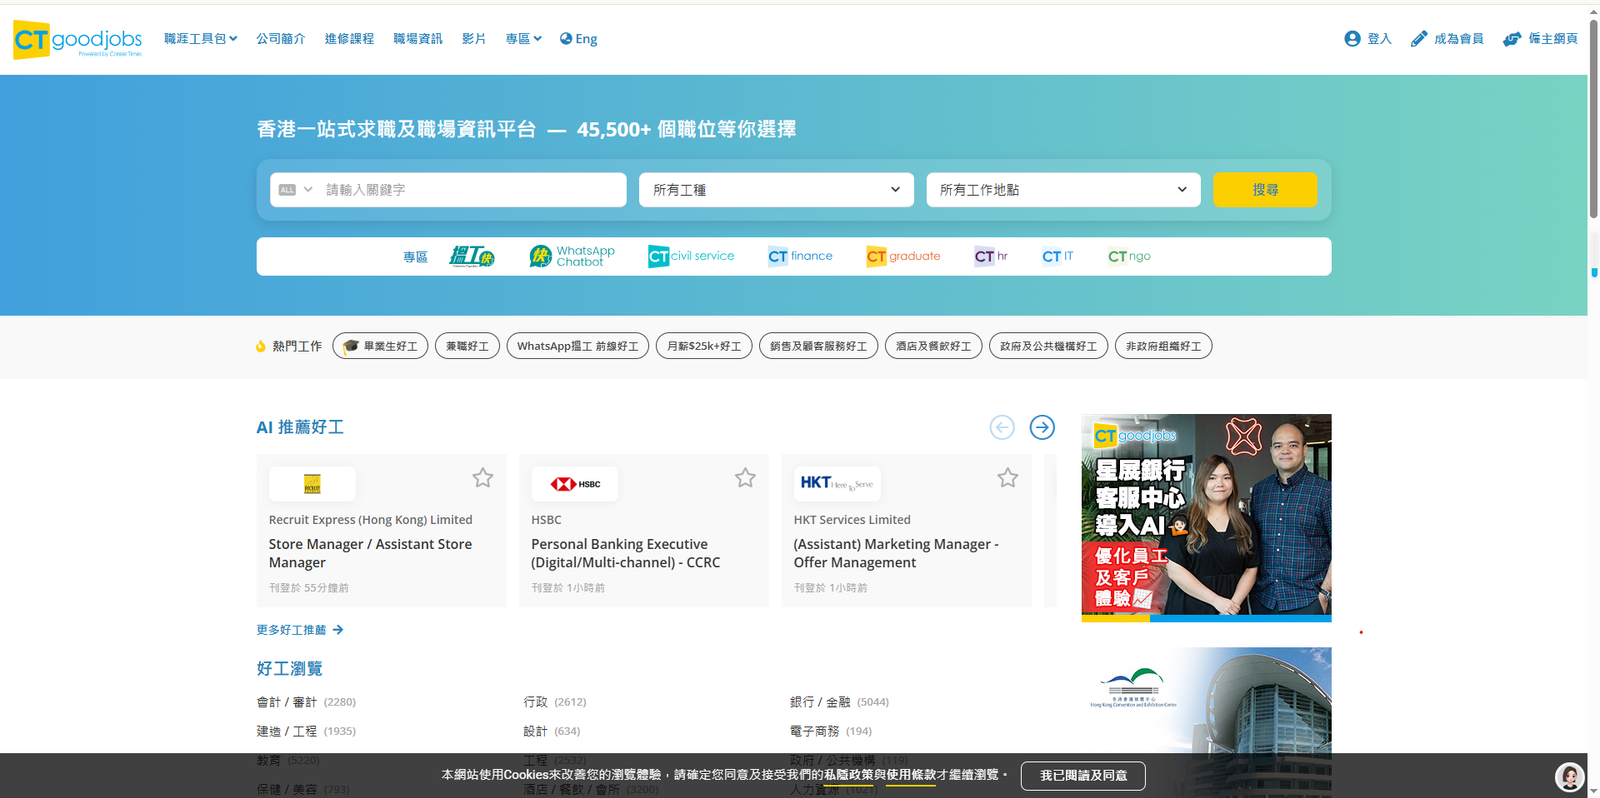Open the Recruit Express company logo
This screenshot has height=798, width=1600.
click(x=312, y=484)
